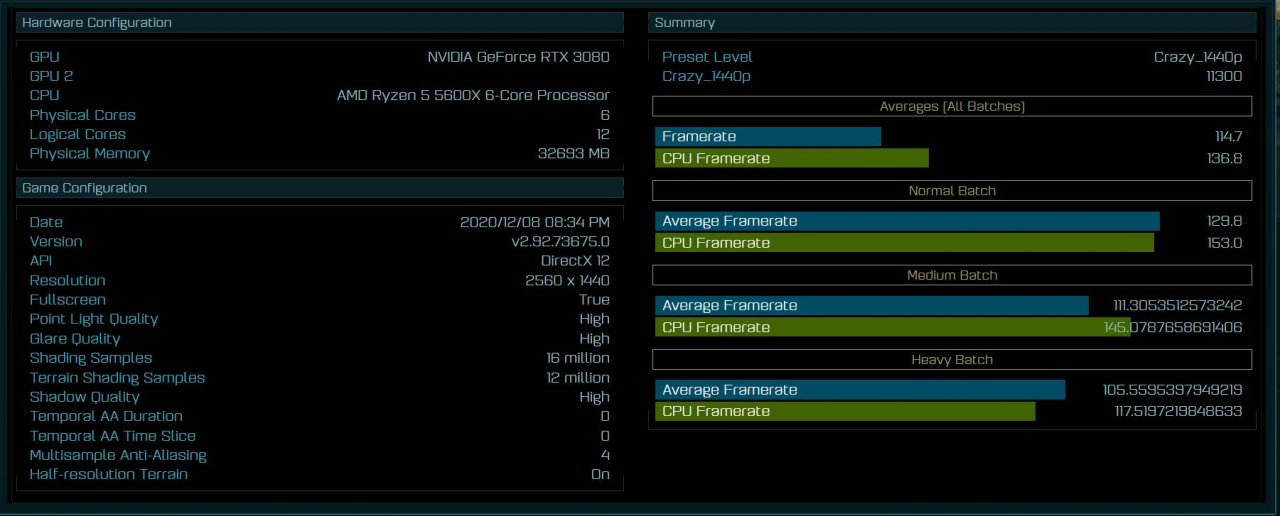Viewport: 1280px width, 516px height.
Task: Click the Multisample Anti-Aliasing label
Action: coord(118,455)
